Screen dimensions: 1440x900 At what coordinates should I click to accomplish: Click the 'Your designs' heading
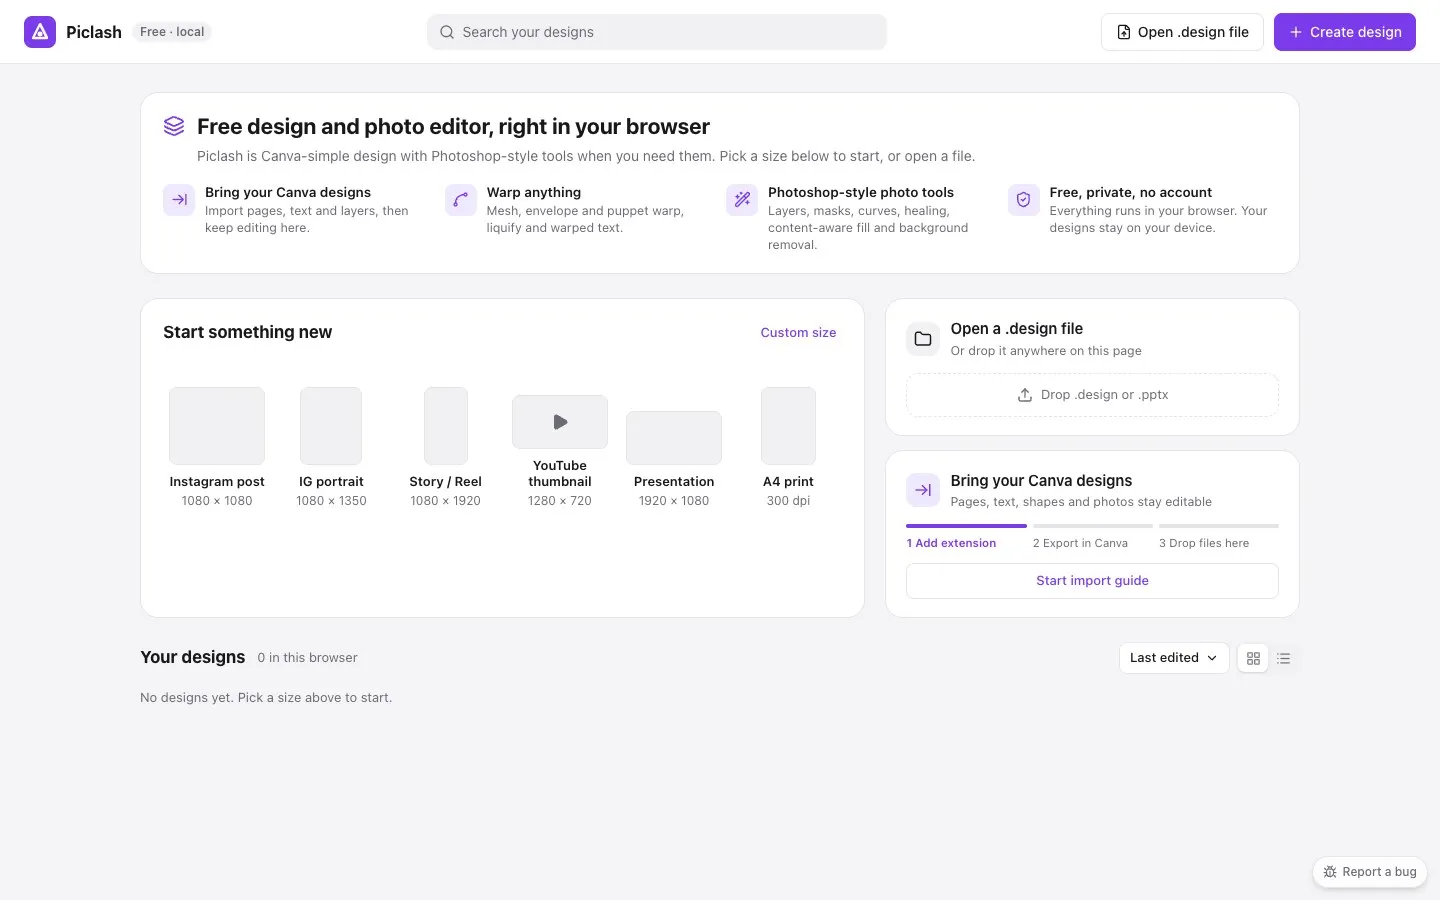[x=193, y=657]
